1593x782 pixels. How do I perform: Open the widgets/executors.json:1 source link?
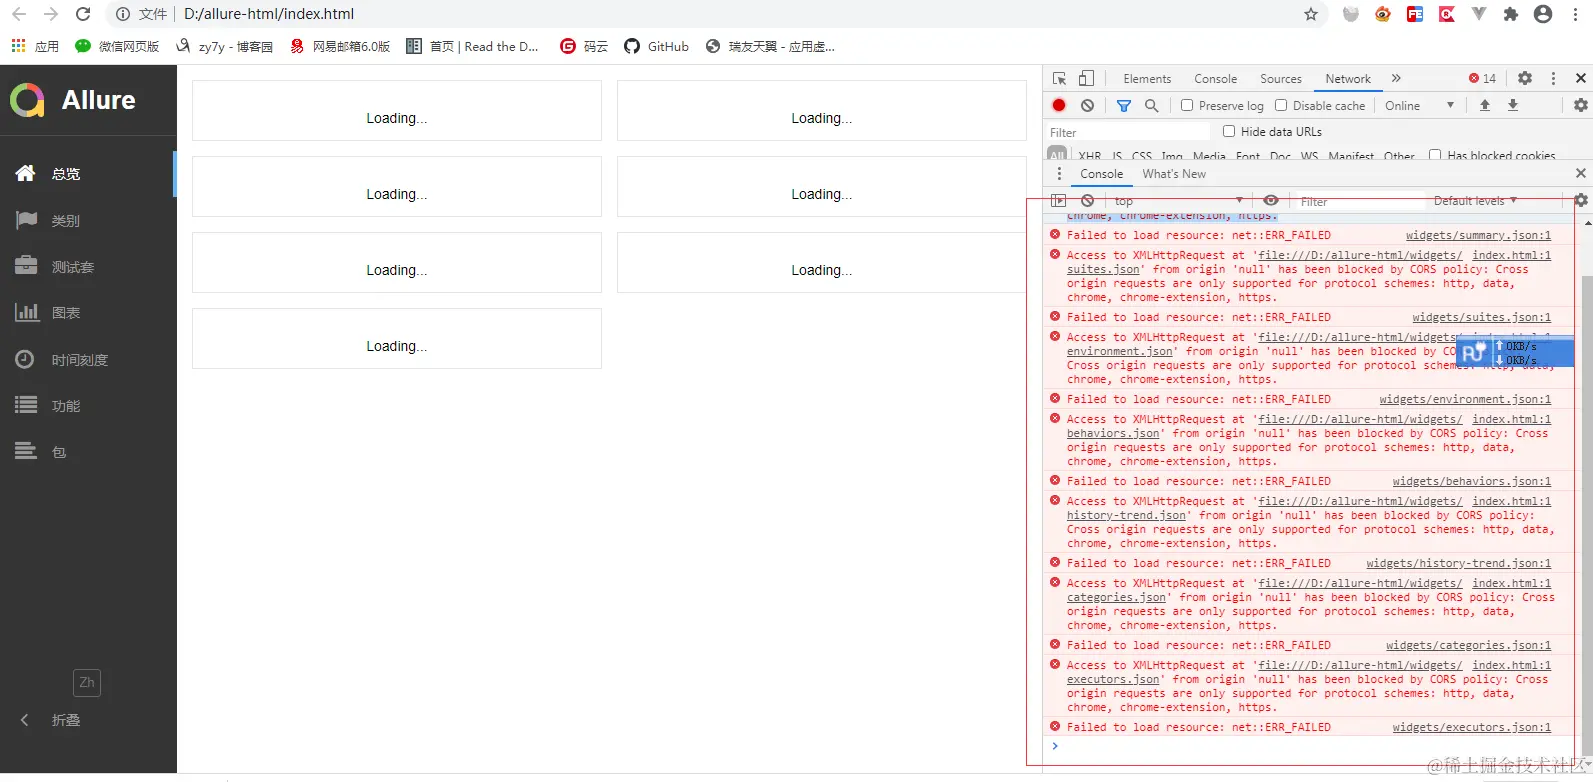(x=1472, y=727)
